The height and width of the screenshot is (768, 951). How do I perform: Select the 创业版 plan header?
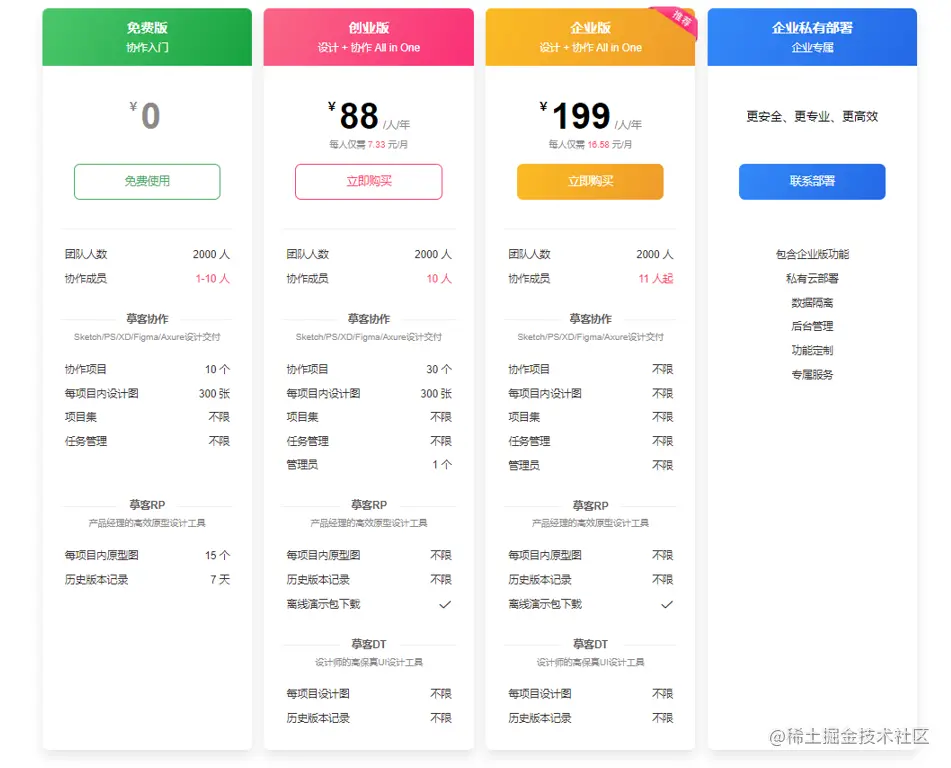click(369, 36)
